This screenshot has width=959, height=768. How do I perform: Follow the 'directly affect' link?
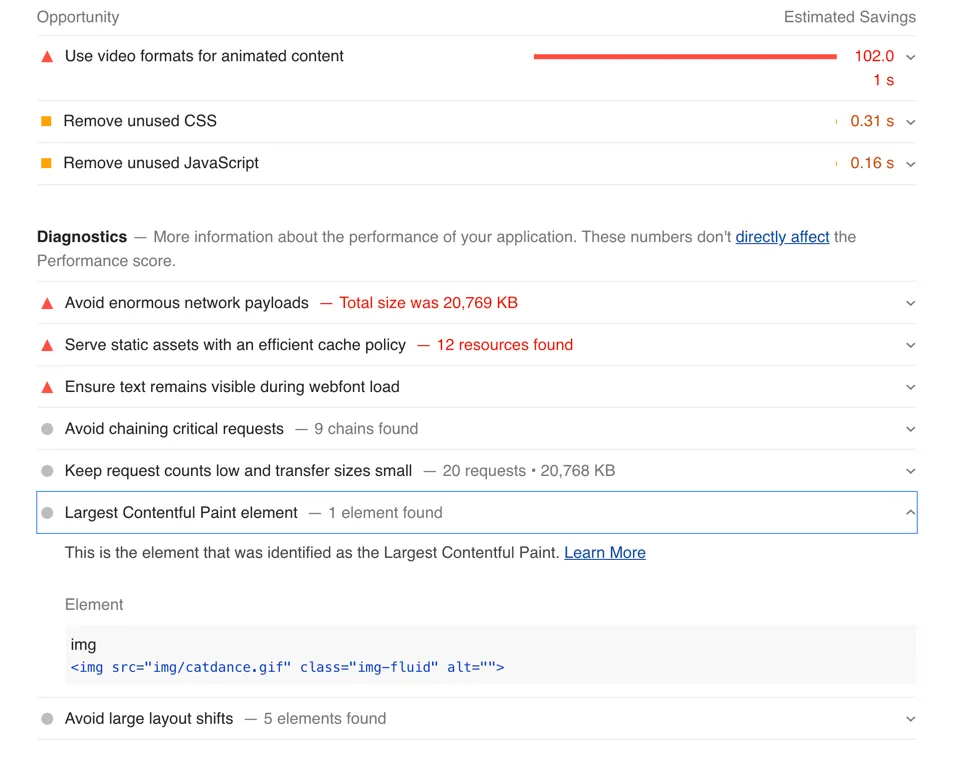782,237
